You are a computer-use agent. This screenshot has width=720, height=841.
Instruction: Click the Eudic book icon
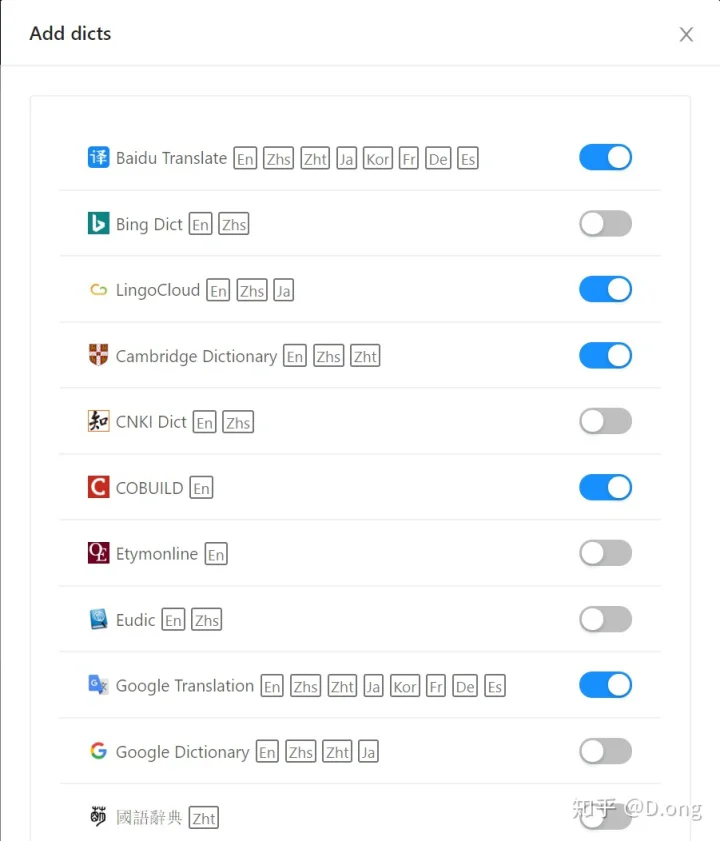tap(98, 619)
